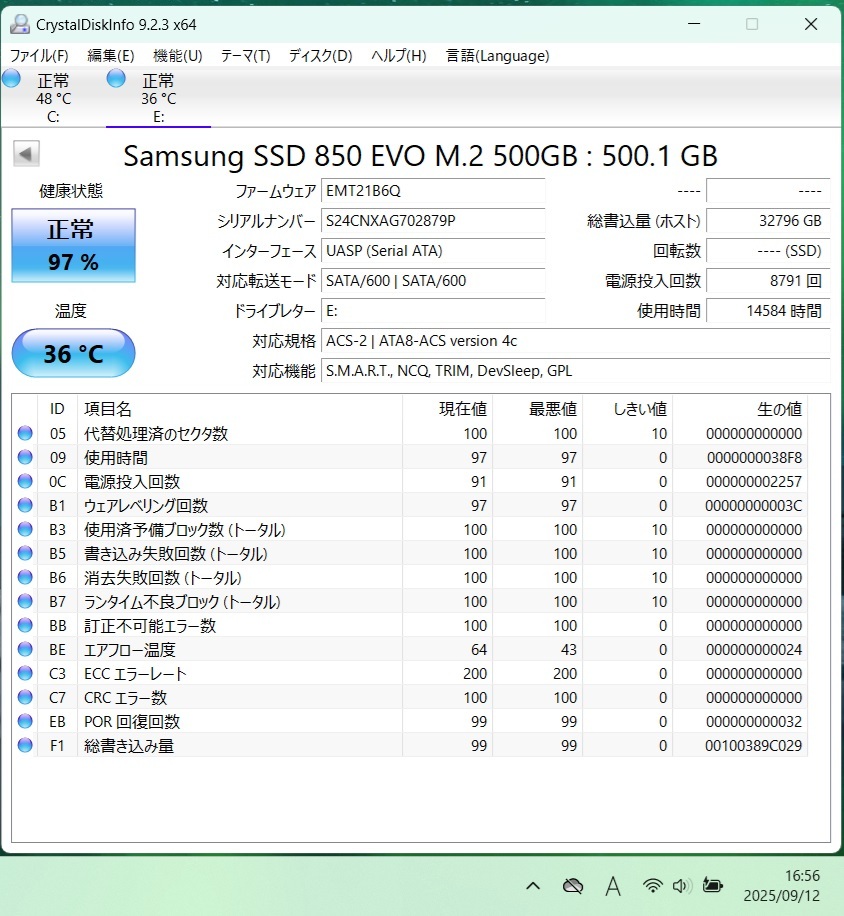Screen dimensions: 844x916
Task: Click disk title Samsung SSD 850 EVO M.2
Action: tap(421, 156)
